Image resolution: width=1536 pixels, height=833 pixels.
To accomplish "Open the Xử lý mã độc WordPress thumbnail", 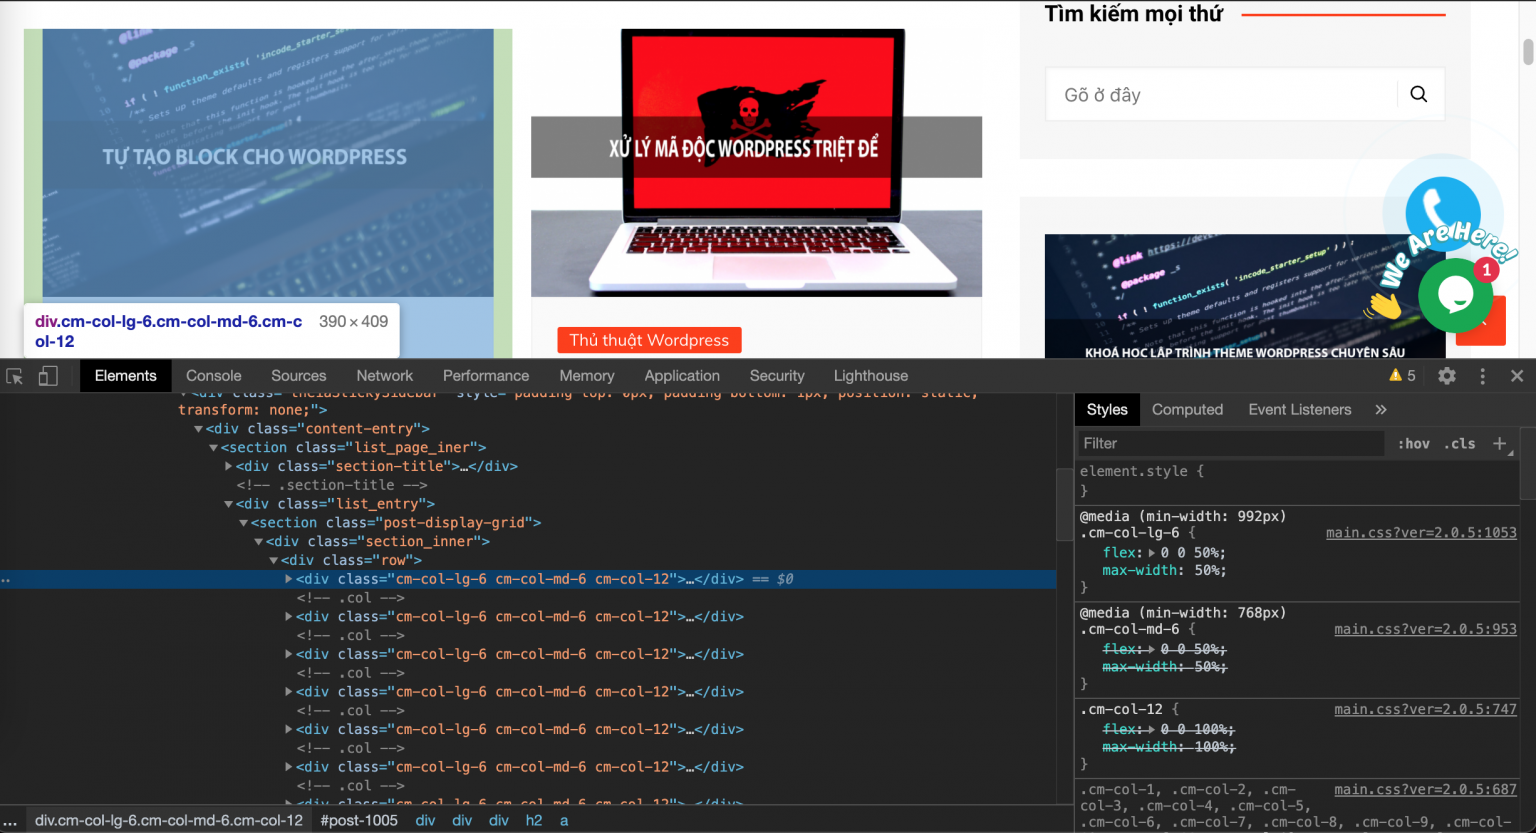I will tap(756, 163).
